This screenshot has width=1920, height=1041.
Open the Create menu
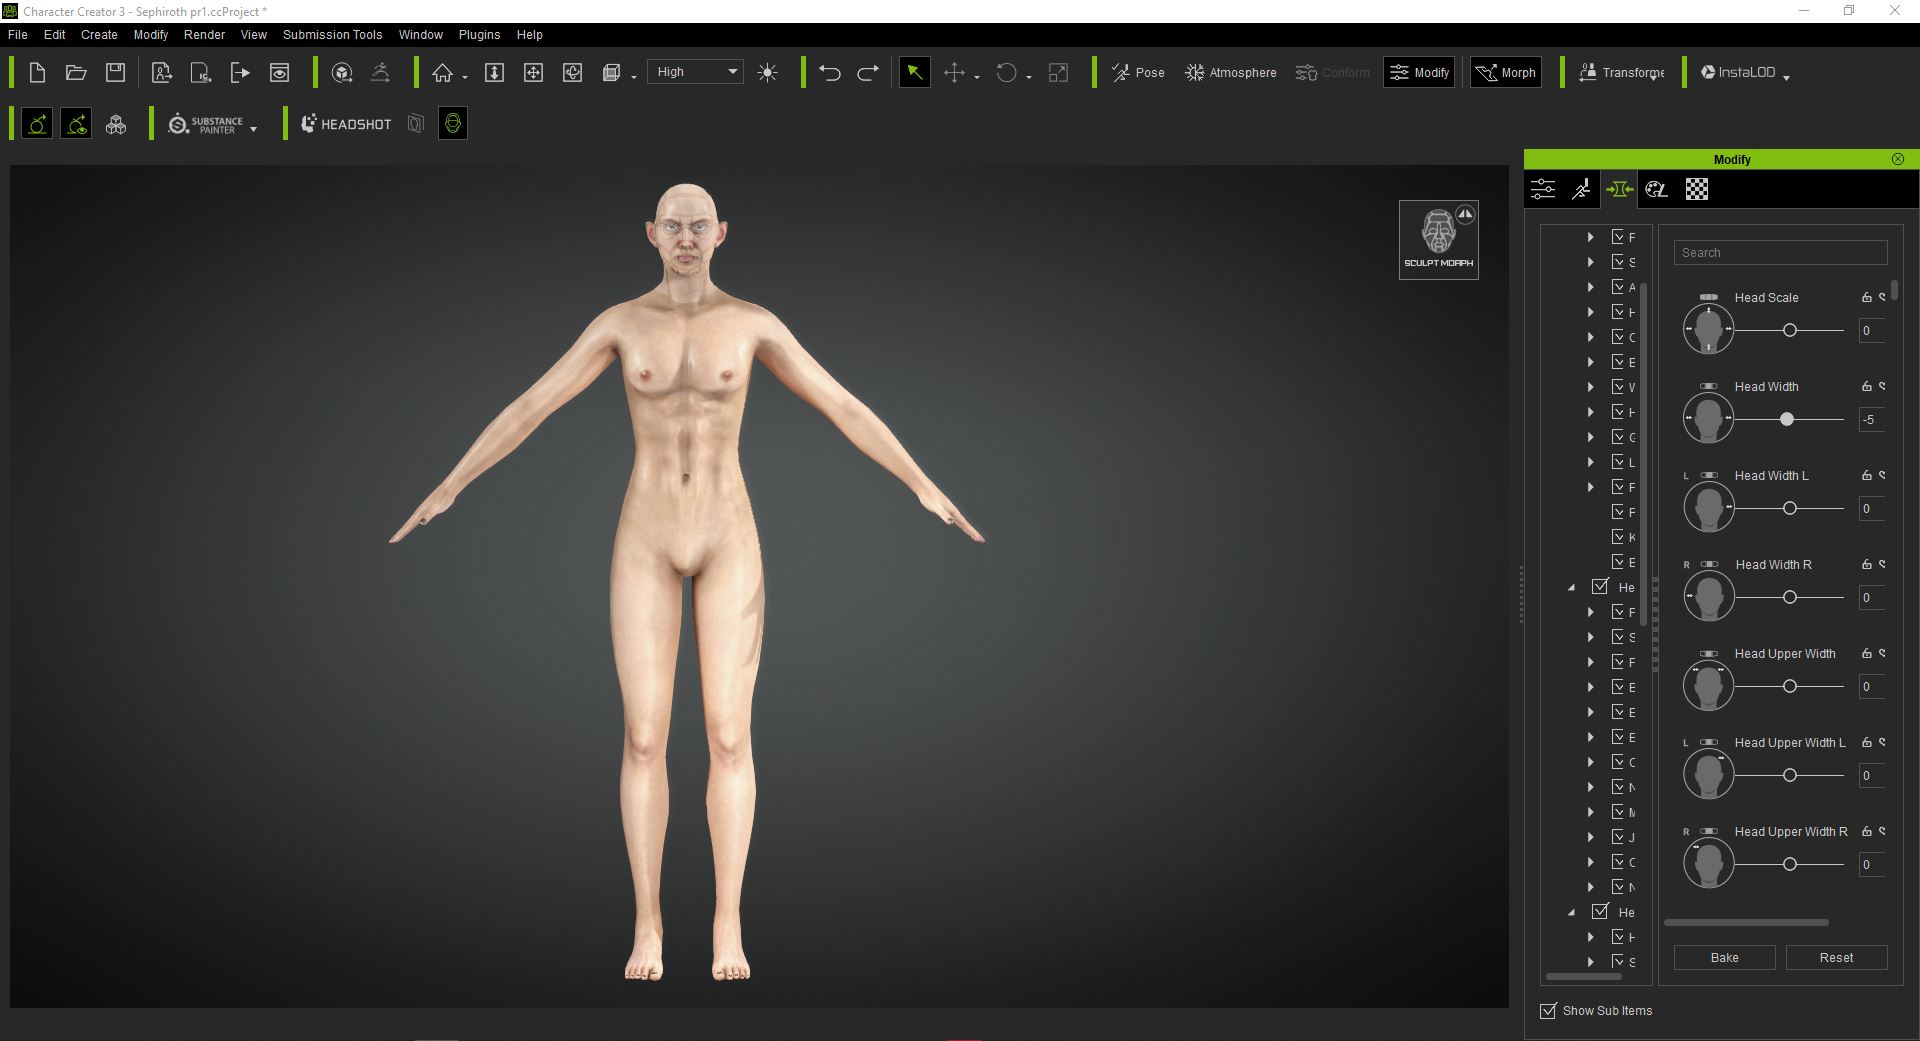point(99,34)
